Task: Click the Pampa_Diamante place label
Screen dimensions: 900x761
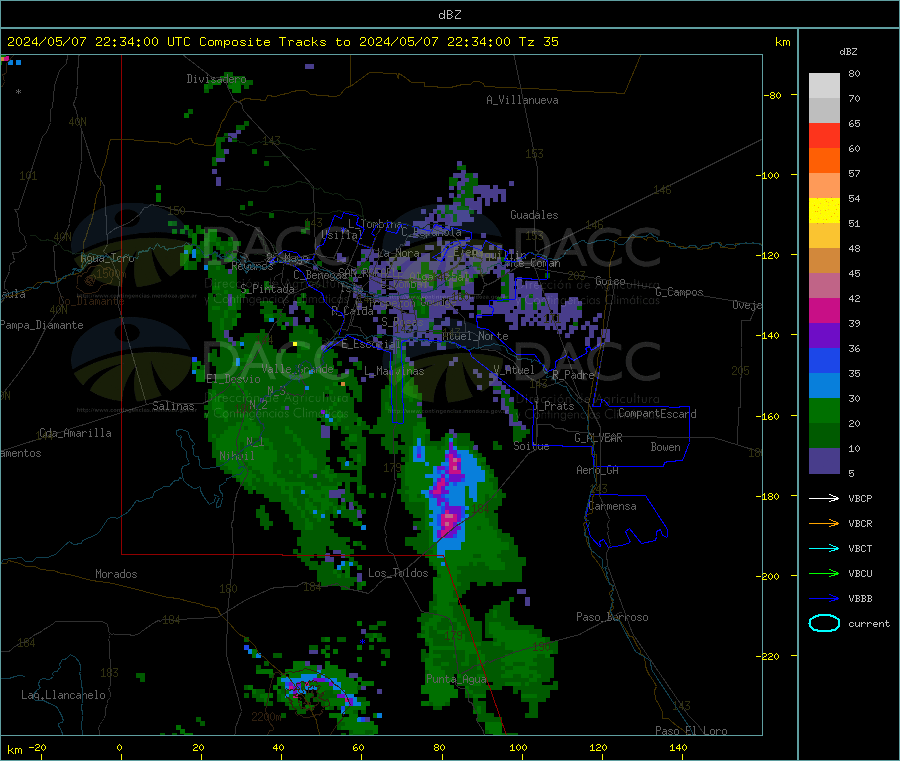Action: coord(42,325)
